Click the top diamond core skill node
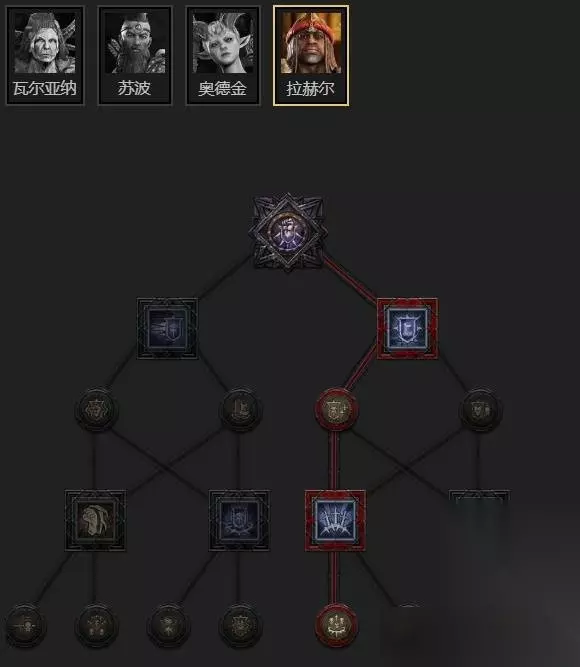 click(289, 232)
